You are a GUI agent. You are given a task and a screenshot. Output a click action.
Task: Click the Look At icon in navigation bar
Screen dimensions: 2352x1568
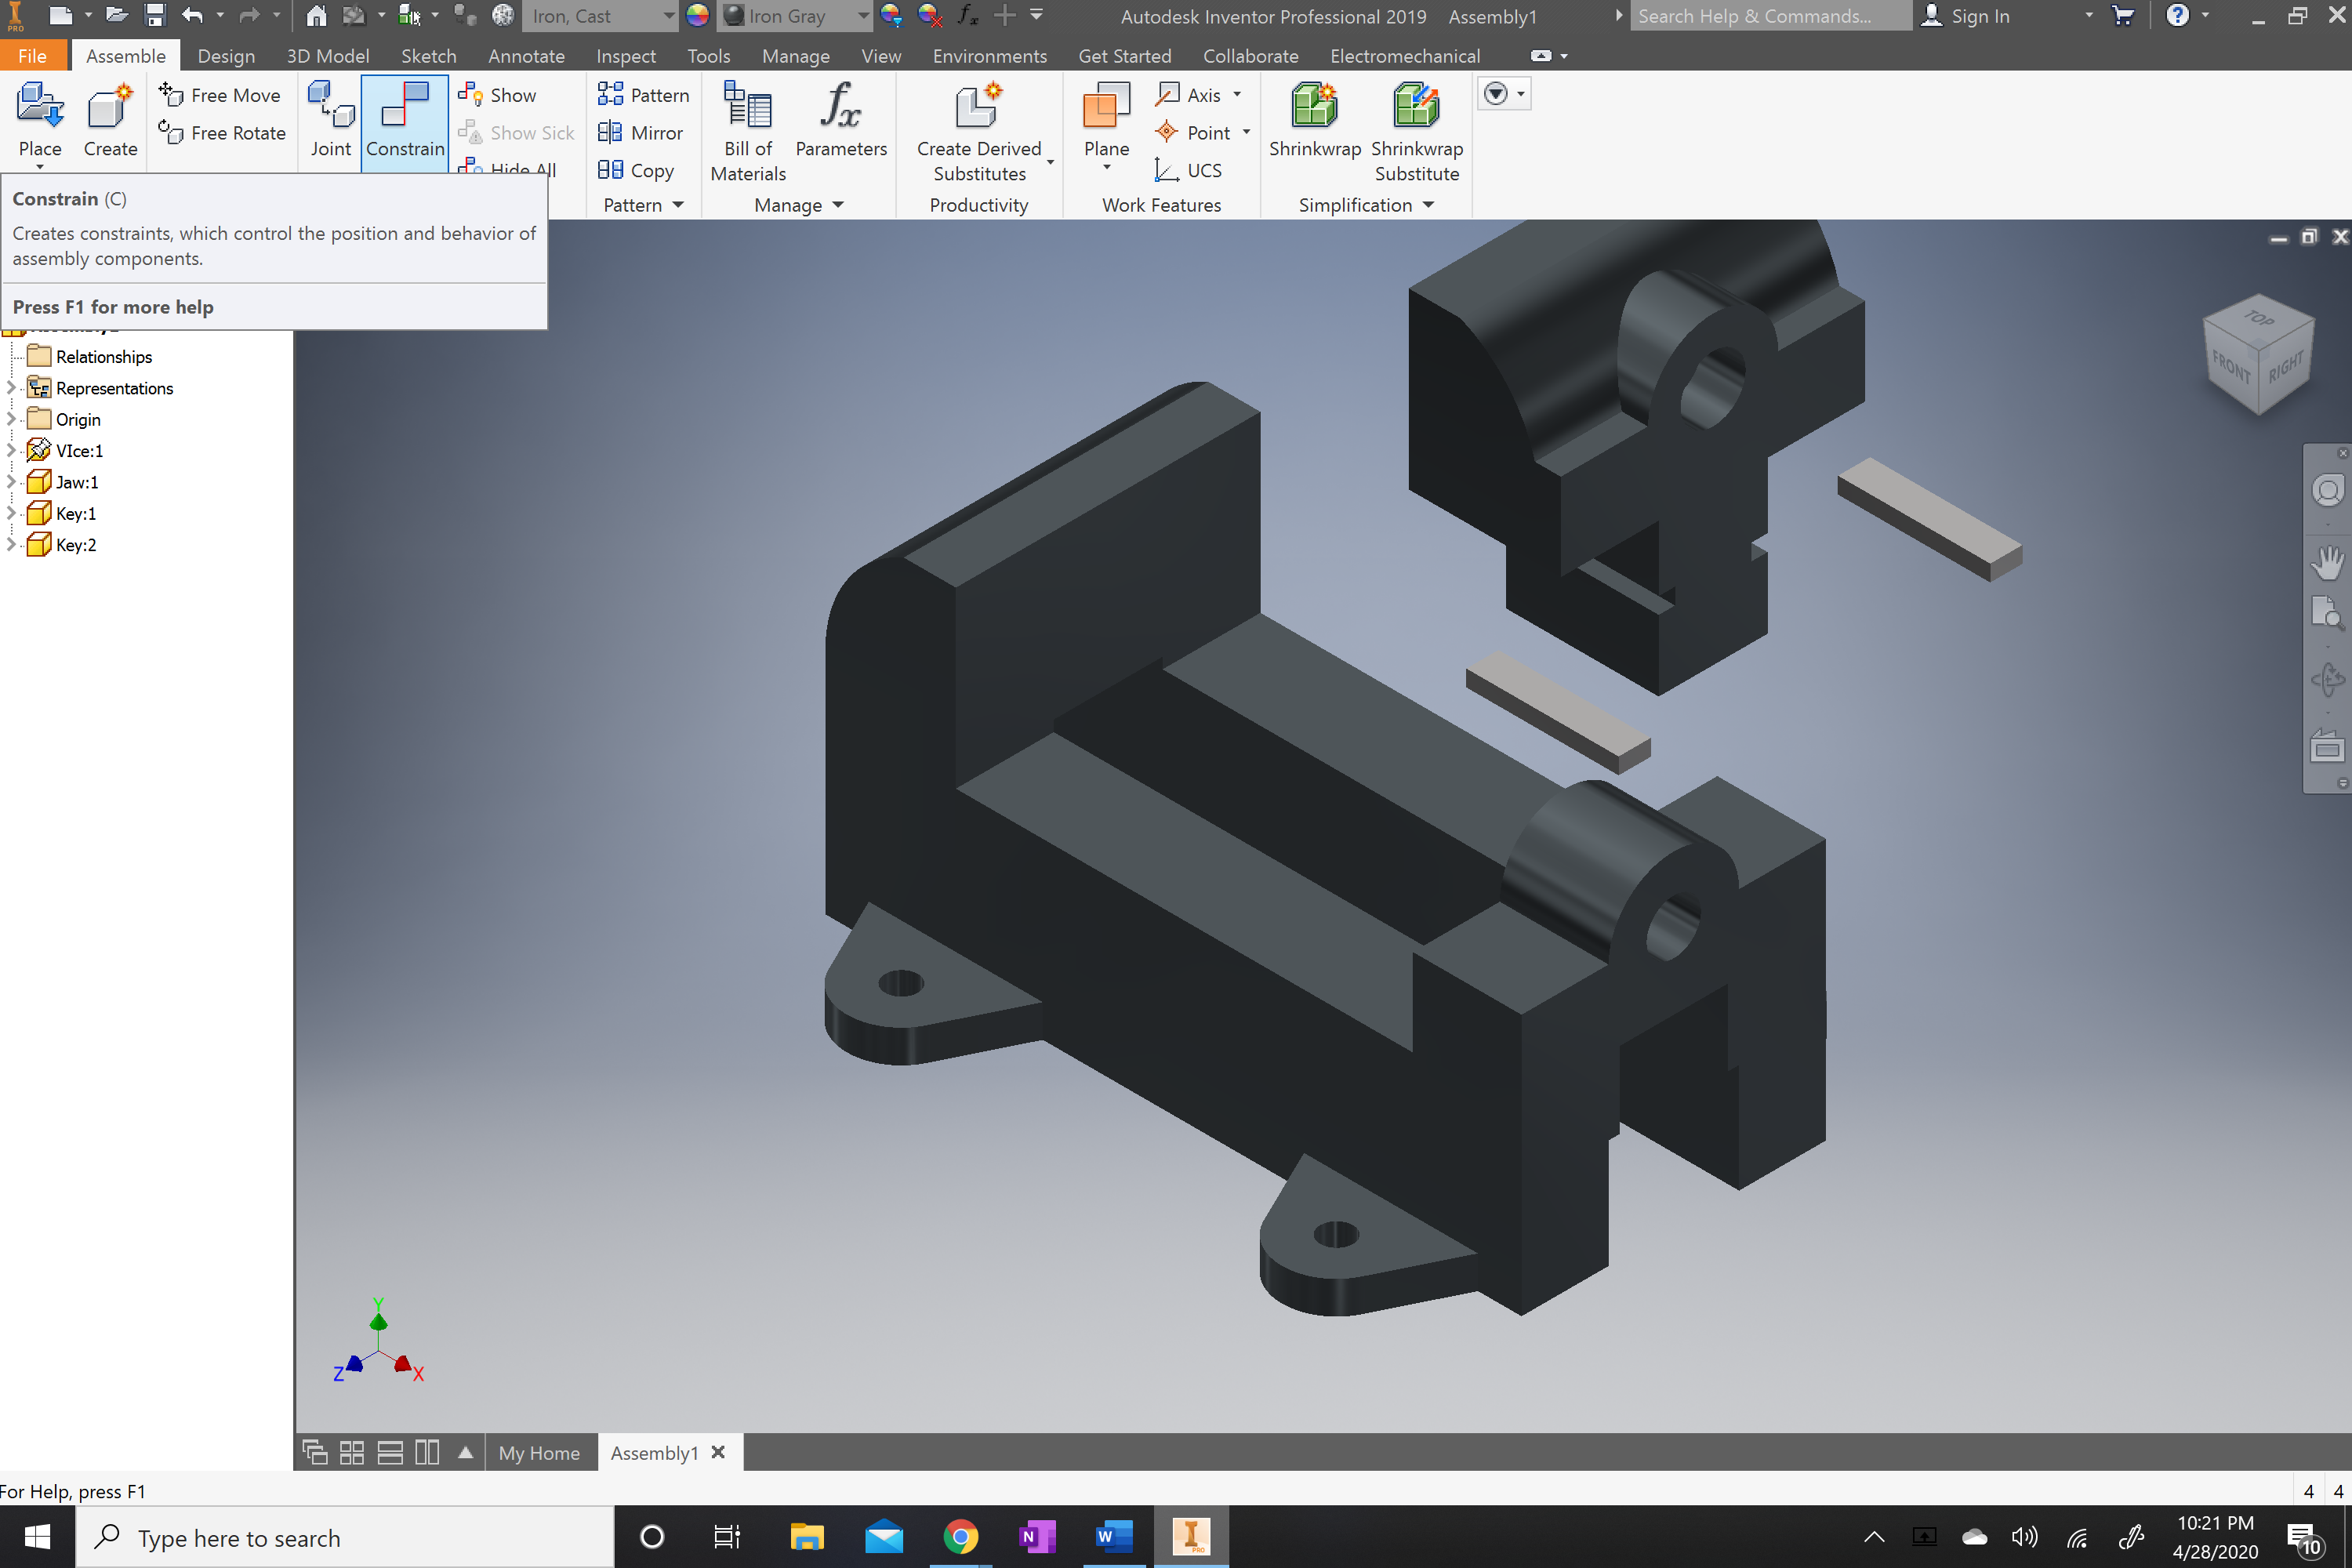[2327, 746]
